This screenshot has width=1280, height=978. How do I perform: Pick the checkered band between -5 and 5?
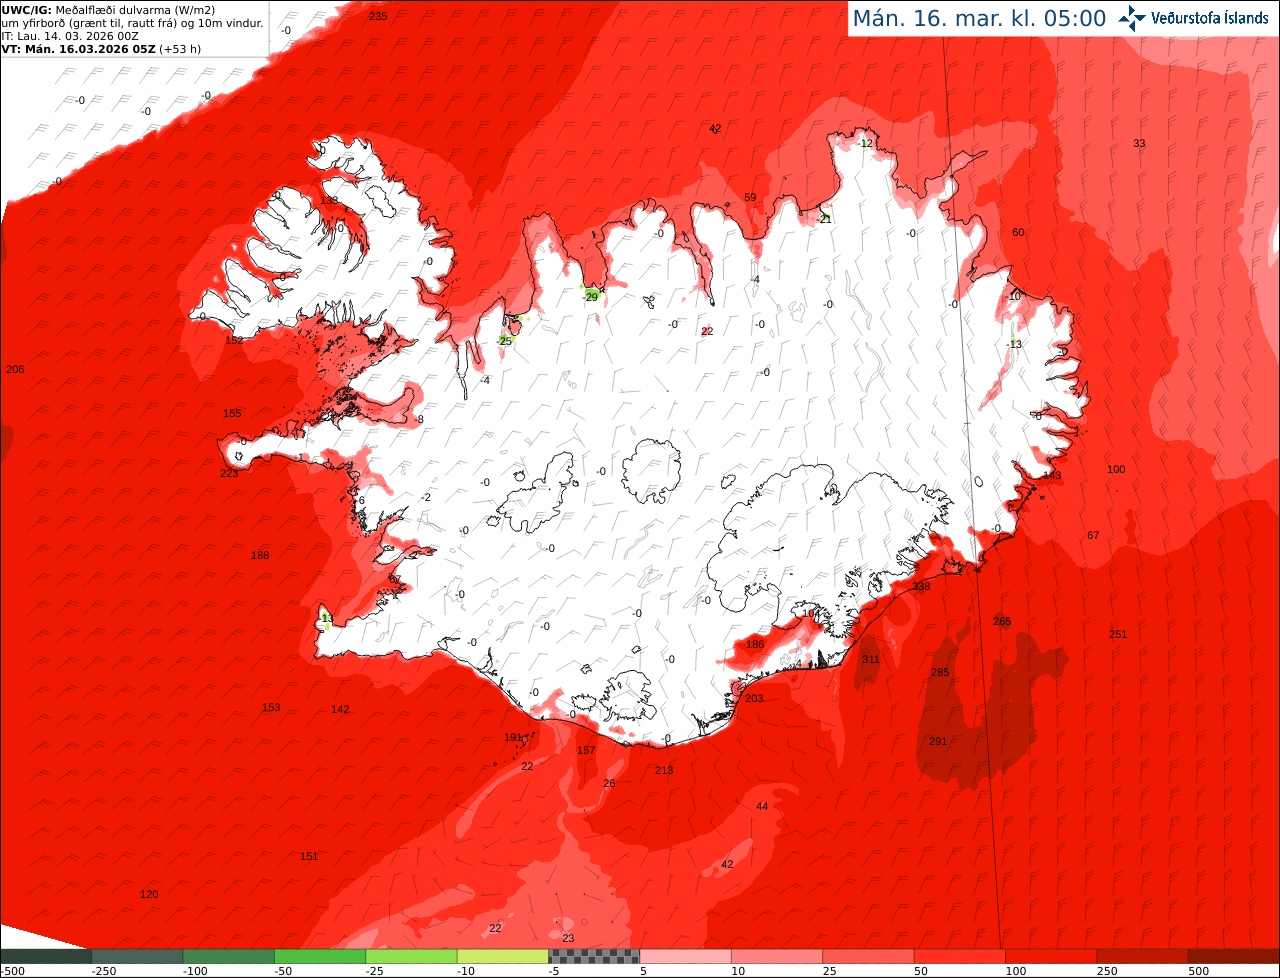pos(594,956)
